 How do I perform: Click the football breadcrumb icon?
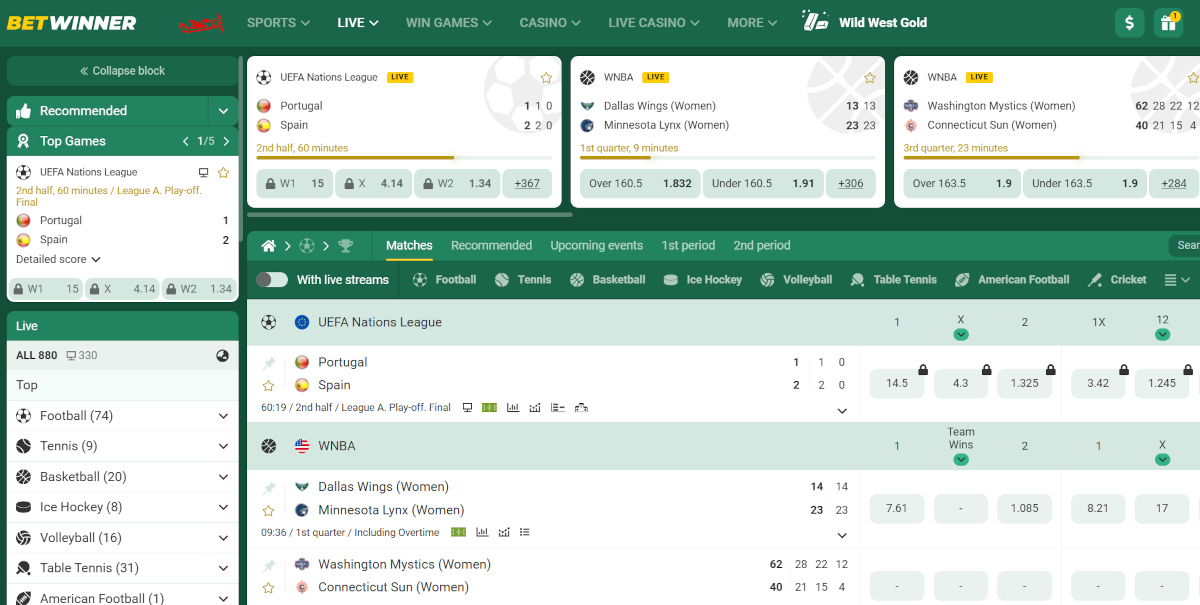click(307, 246)
